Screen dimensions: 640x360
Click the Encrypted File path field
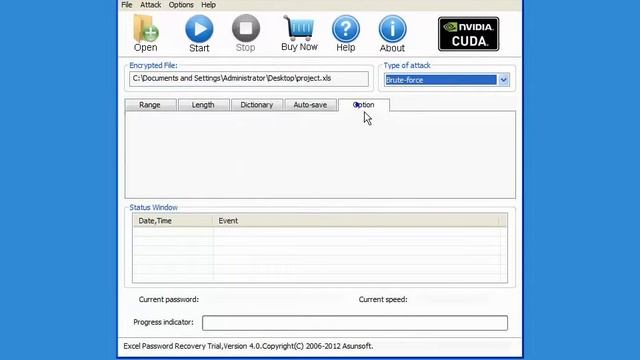coord(249,78)
